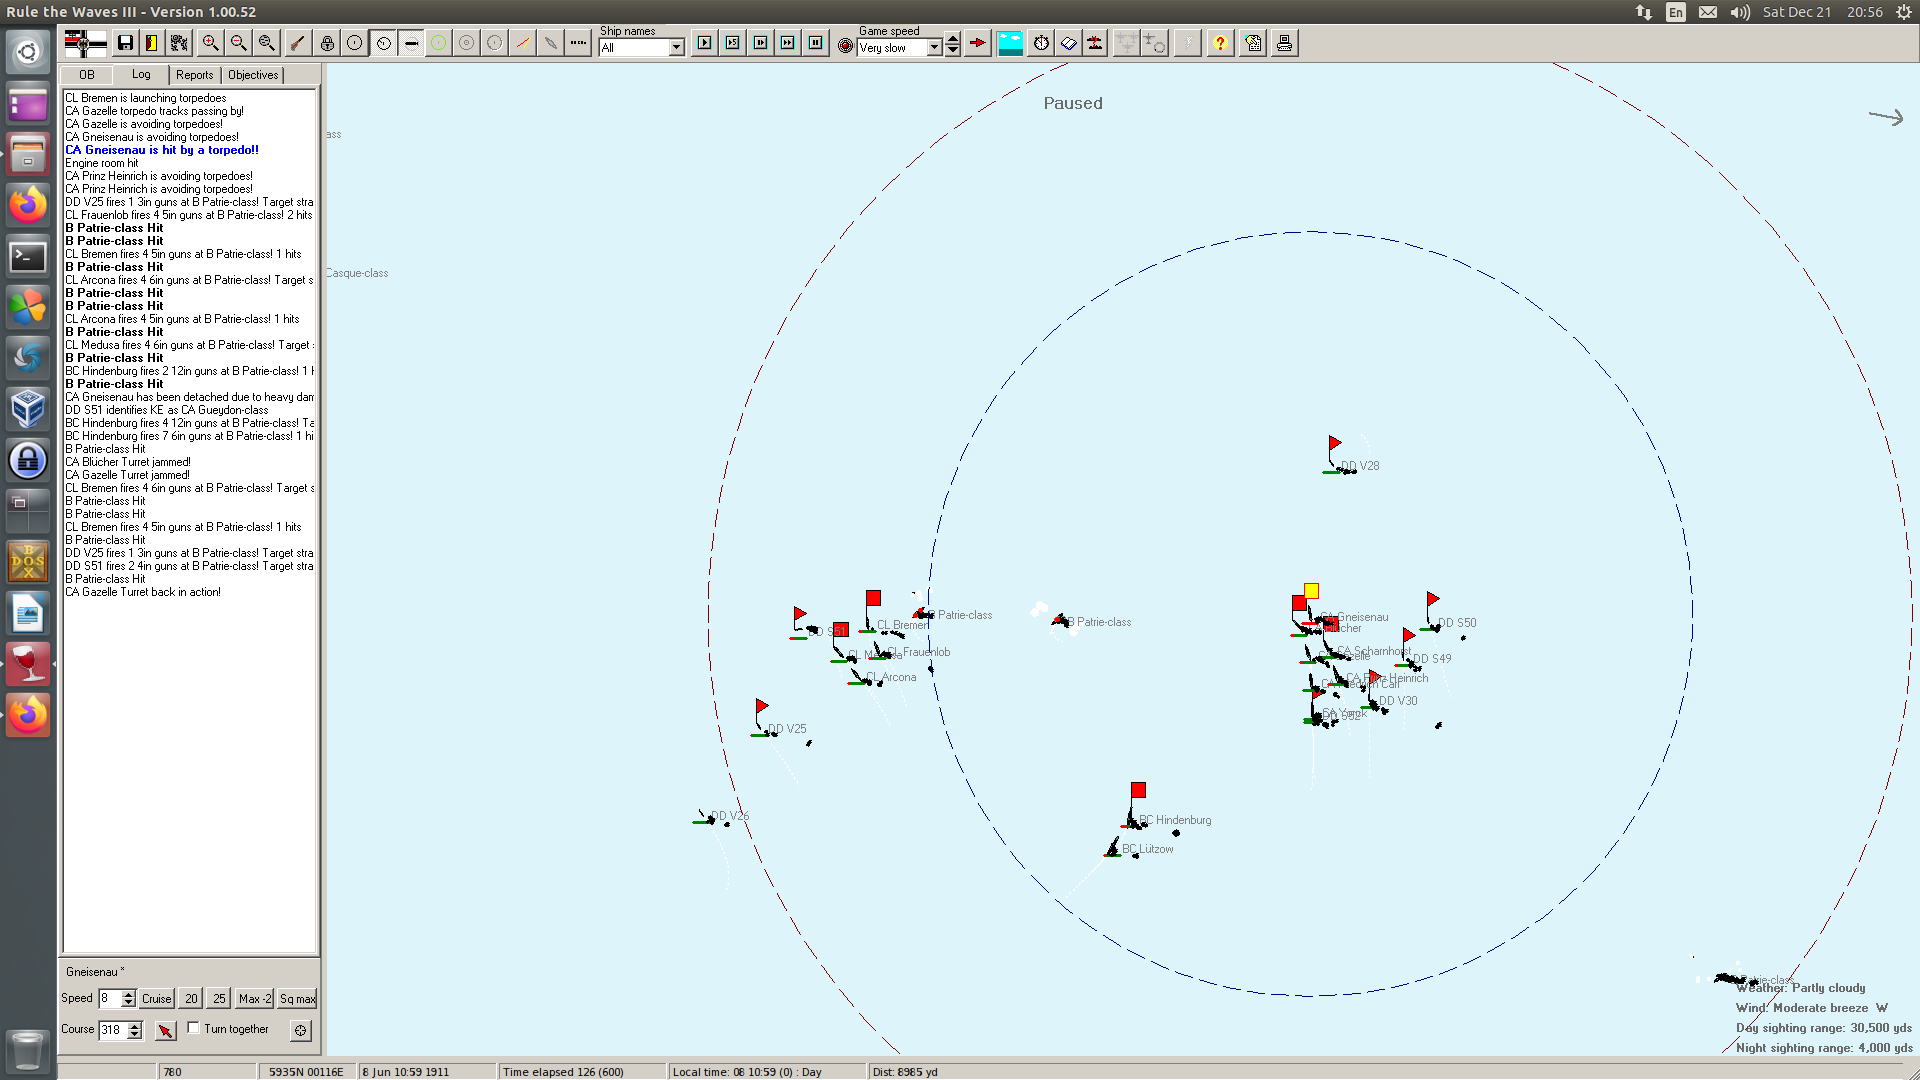
Task: Click the play 5 turns button
Action: [x=733, y=43]
